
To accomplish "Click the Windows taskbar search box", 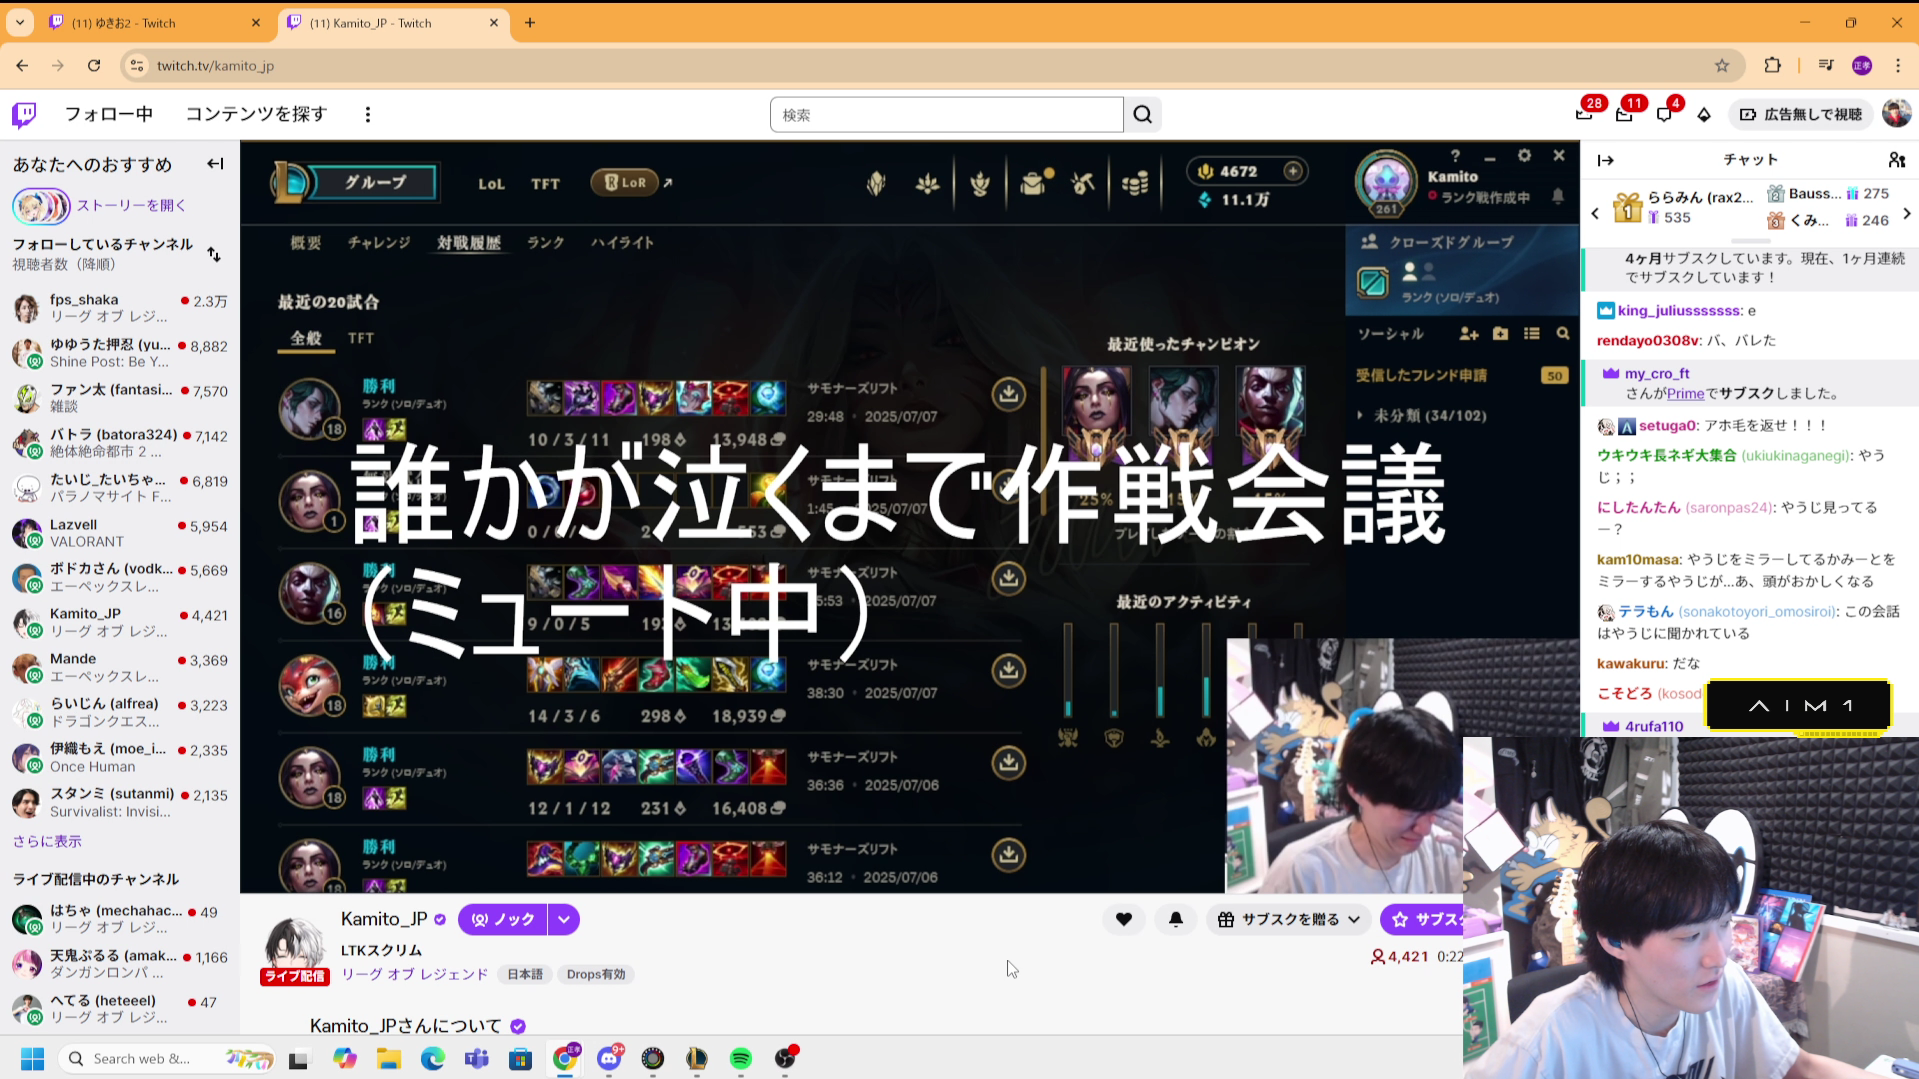I will click(165, 1058).
